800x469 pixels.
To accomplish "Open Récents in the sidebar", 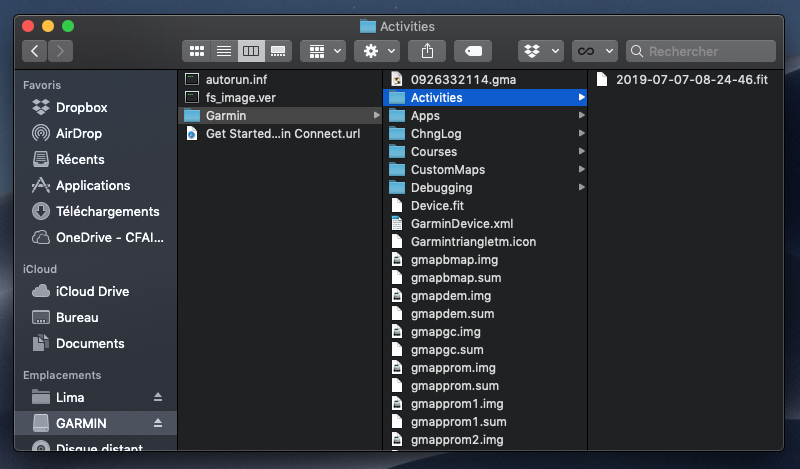I will (96, 159).
